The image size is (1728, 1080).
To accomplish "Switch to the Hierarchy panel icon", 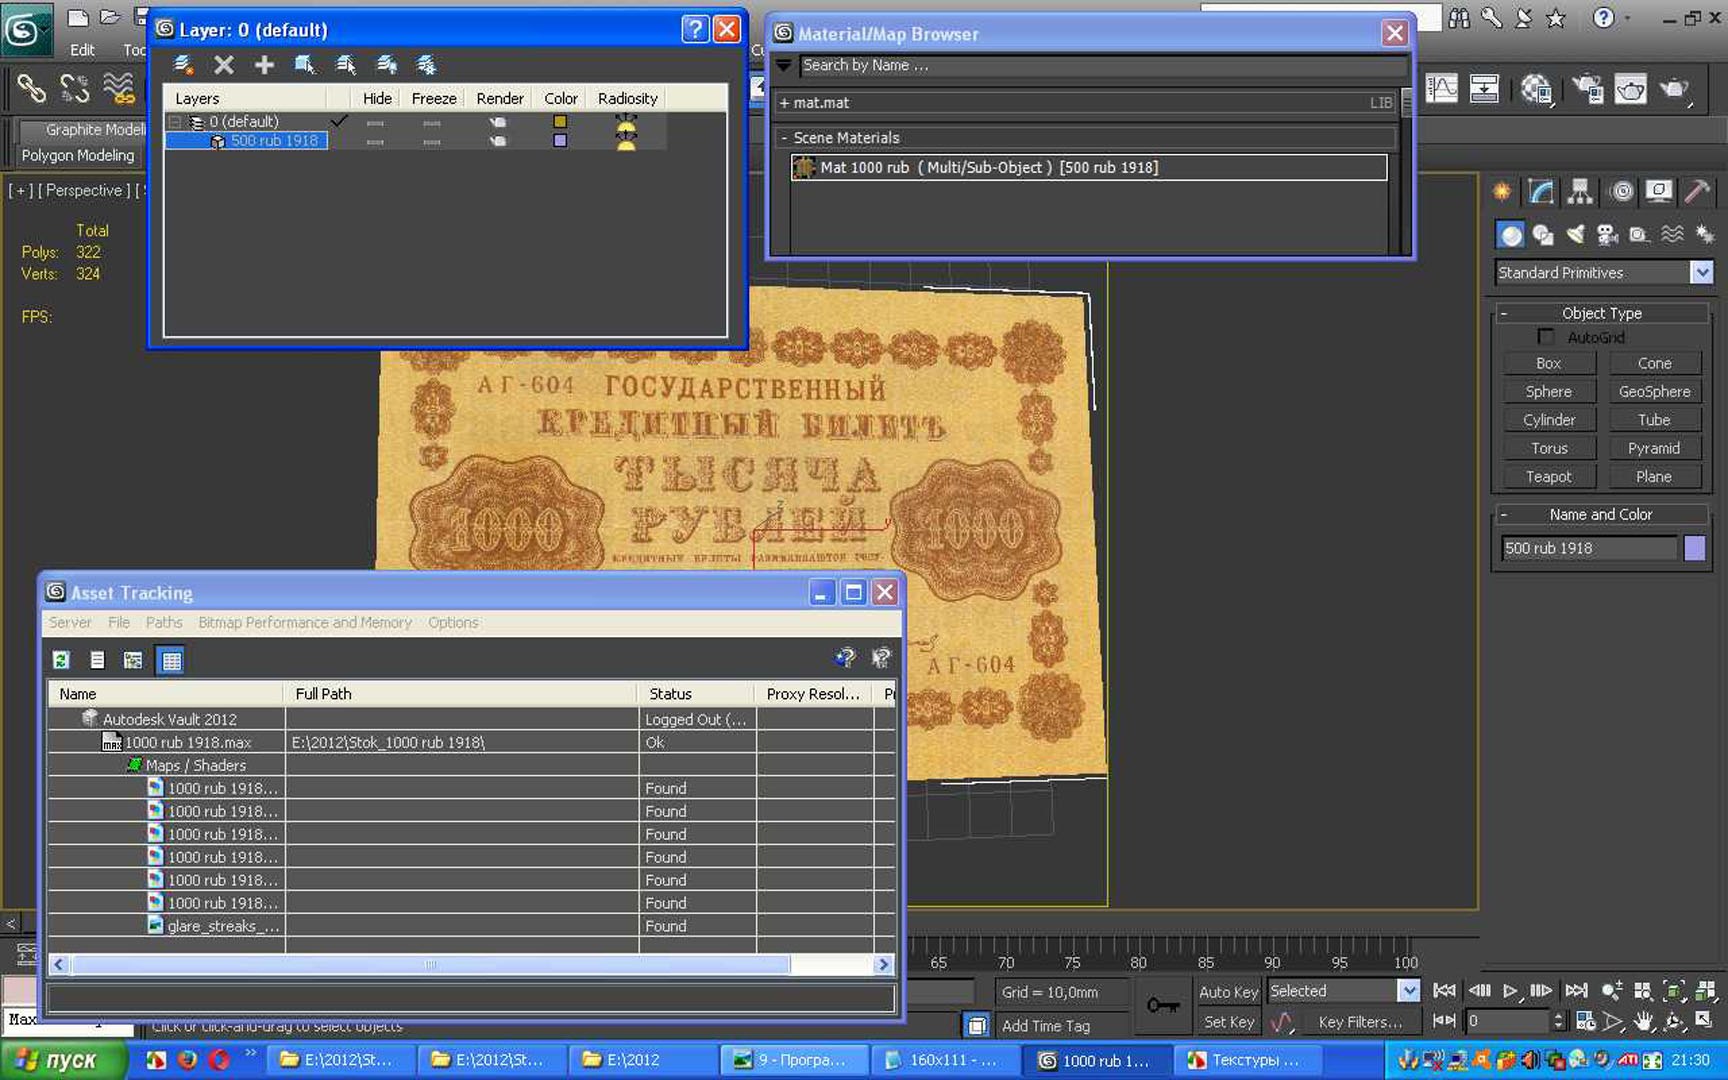I will (1580, 191).
